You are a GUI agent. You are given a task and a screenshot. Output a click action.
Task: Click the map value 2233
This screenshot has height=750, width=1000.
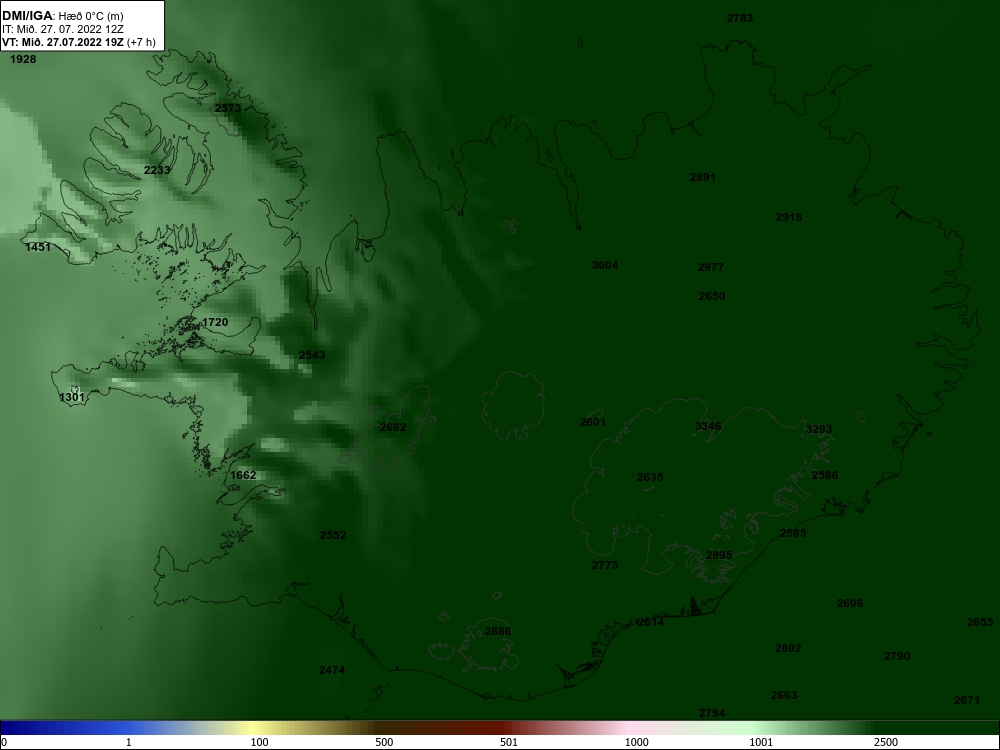coord(157,170)
